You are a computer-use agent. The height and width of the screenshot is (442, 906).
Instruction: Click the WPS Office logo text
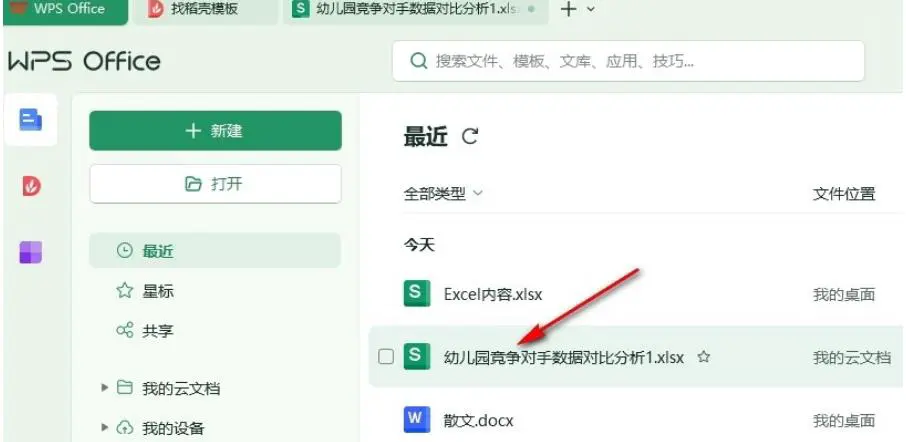point(84,61)
